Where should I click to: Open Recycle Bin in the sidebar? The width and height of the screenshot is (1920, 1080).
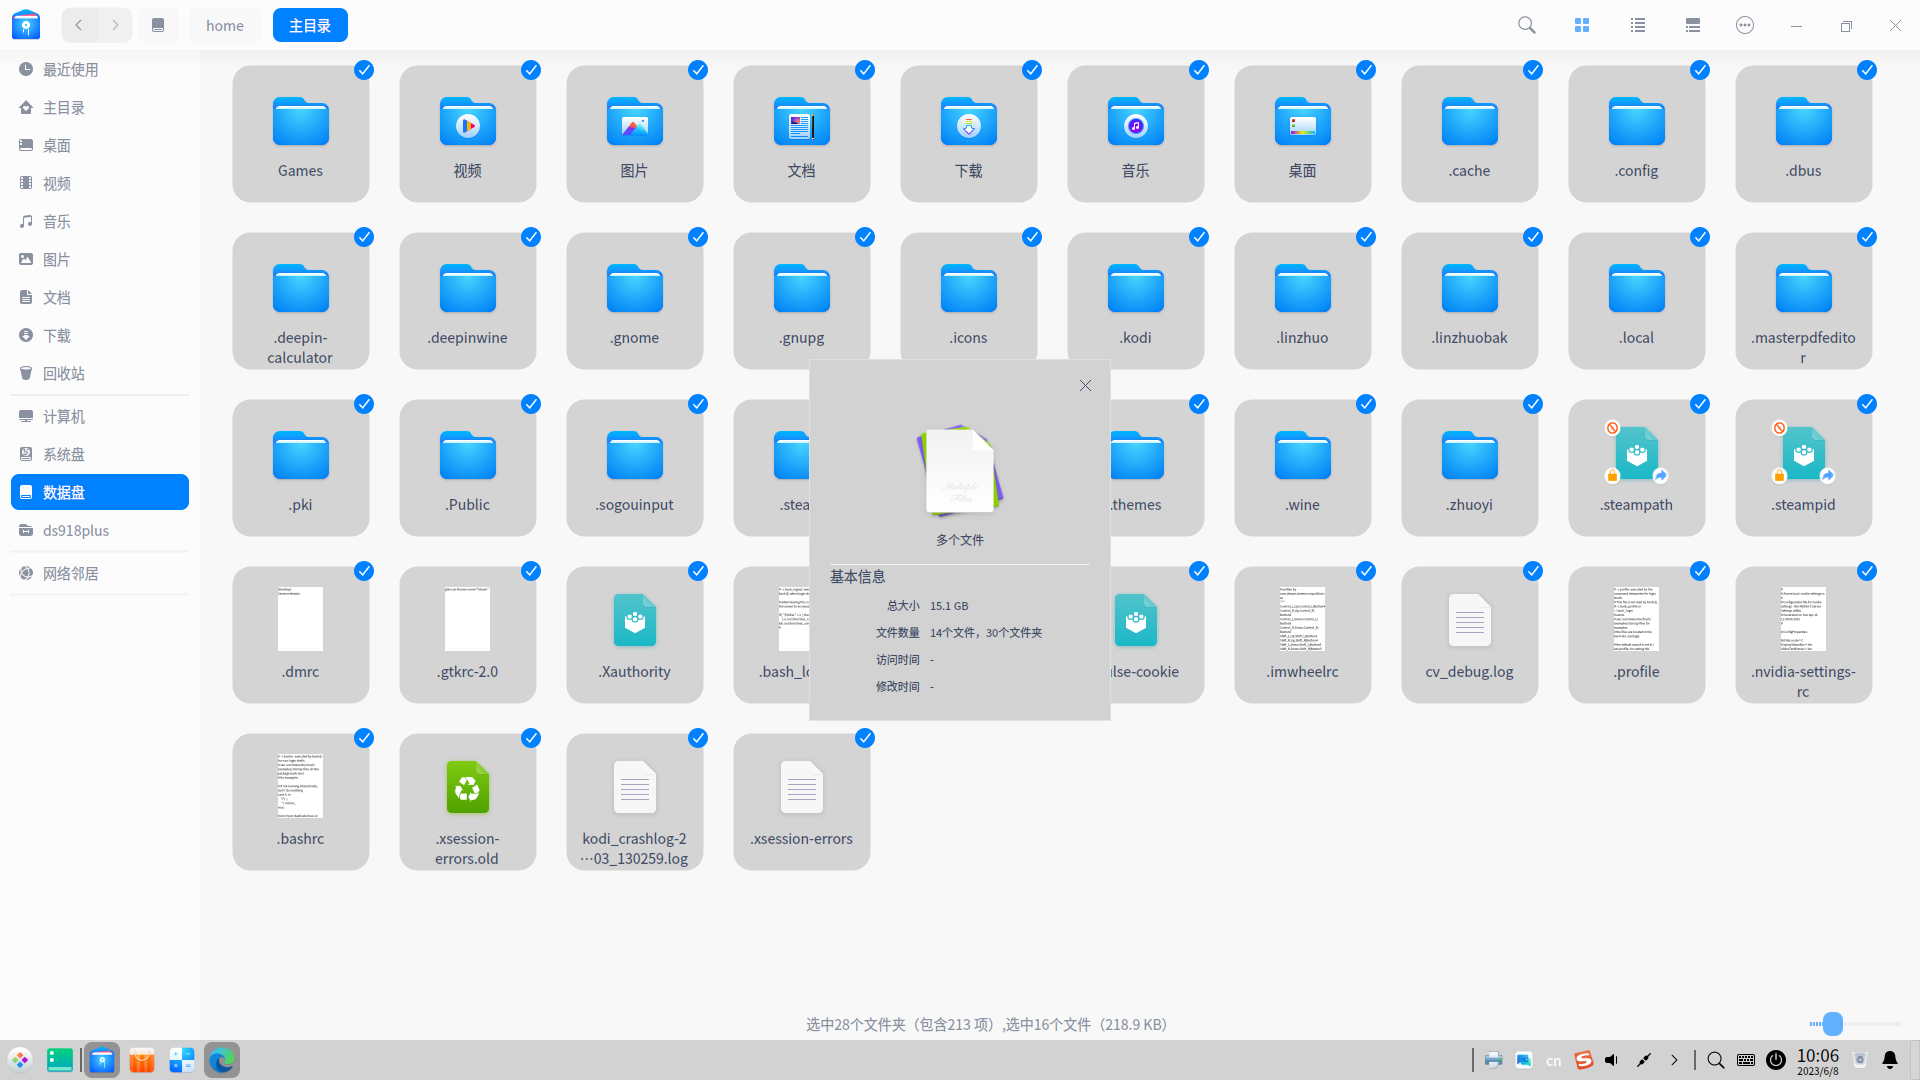(x=64, y=373)
